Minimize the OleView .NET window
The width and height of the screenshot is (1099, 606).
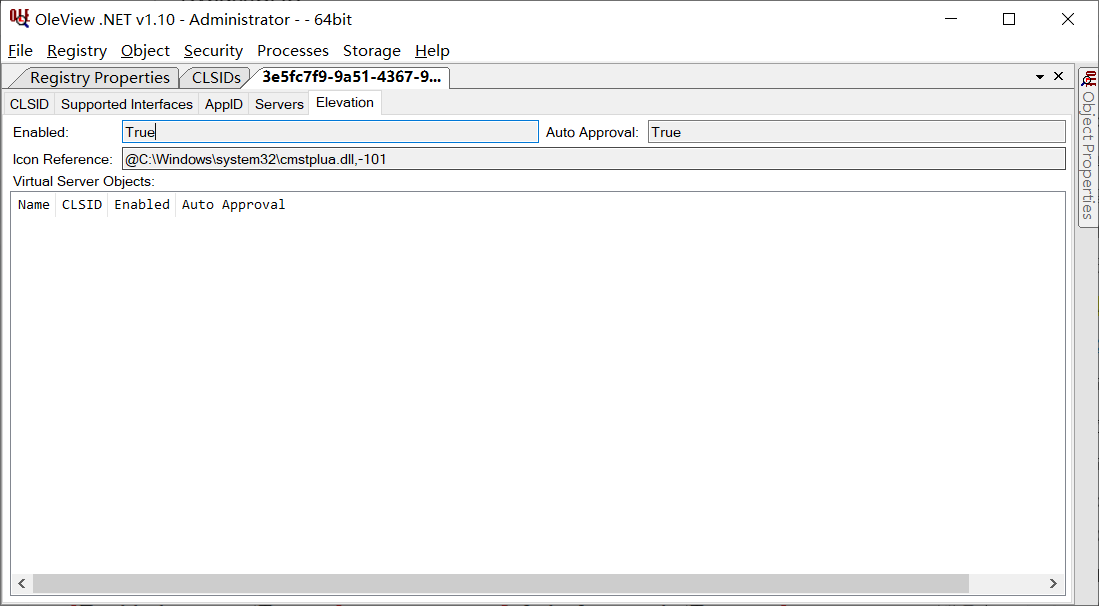(950, 19)
